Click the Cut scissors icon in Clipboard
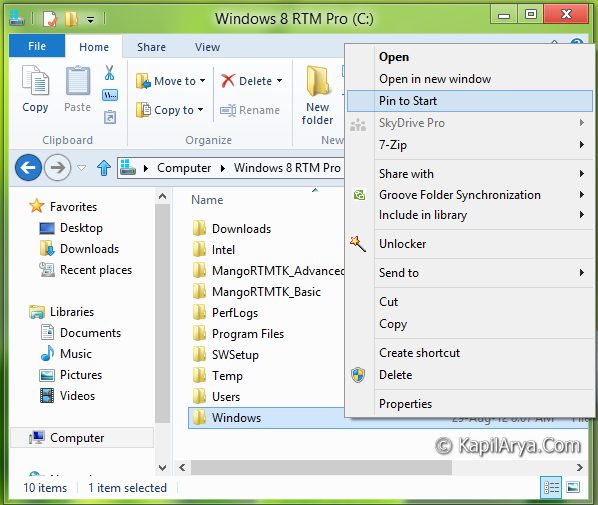The image size is (598, 505). point(109,72)
